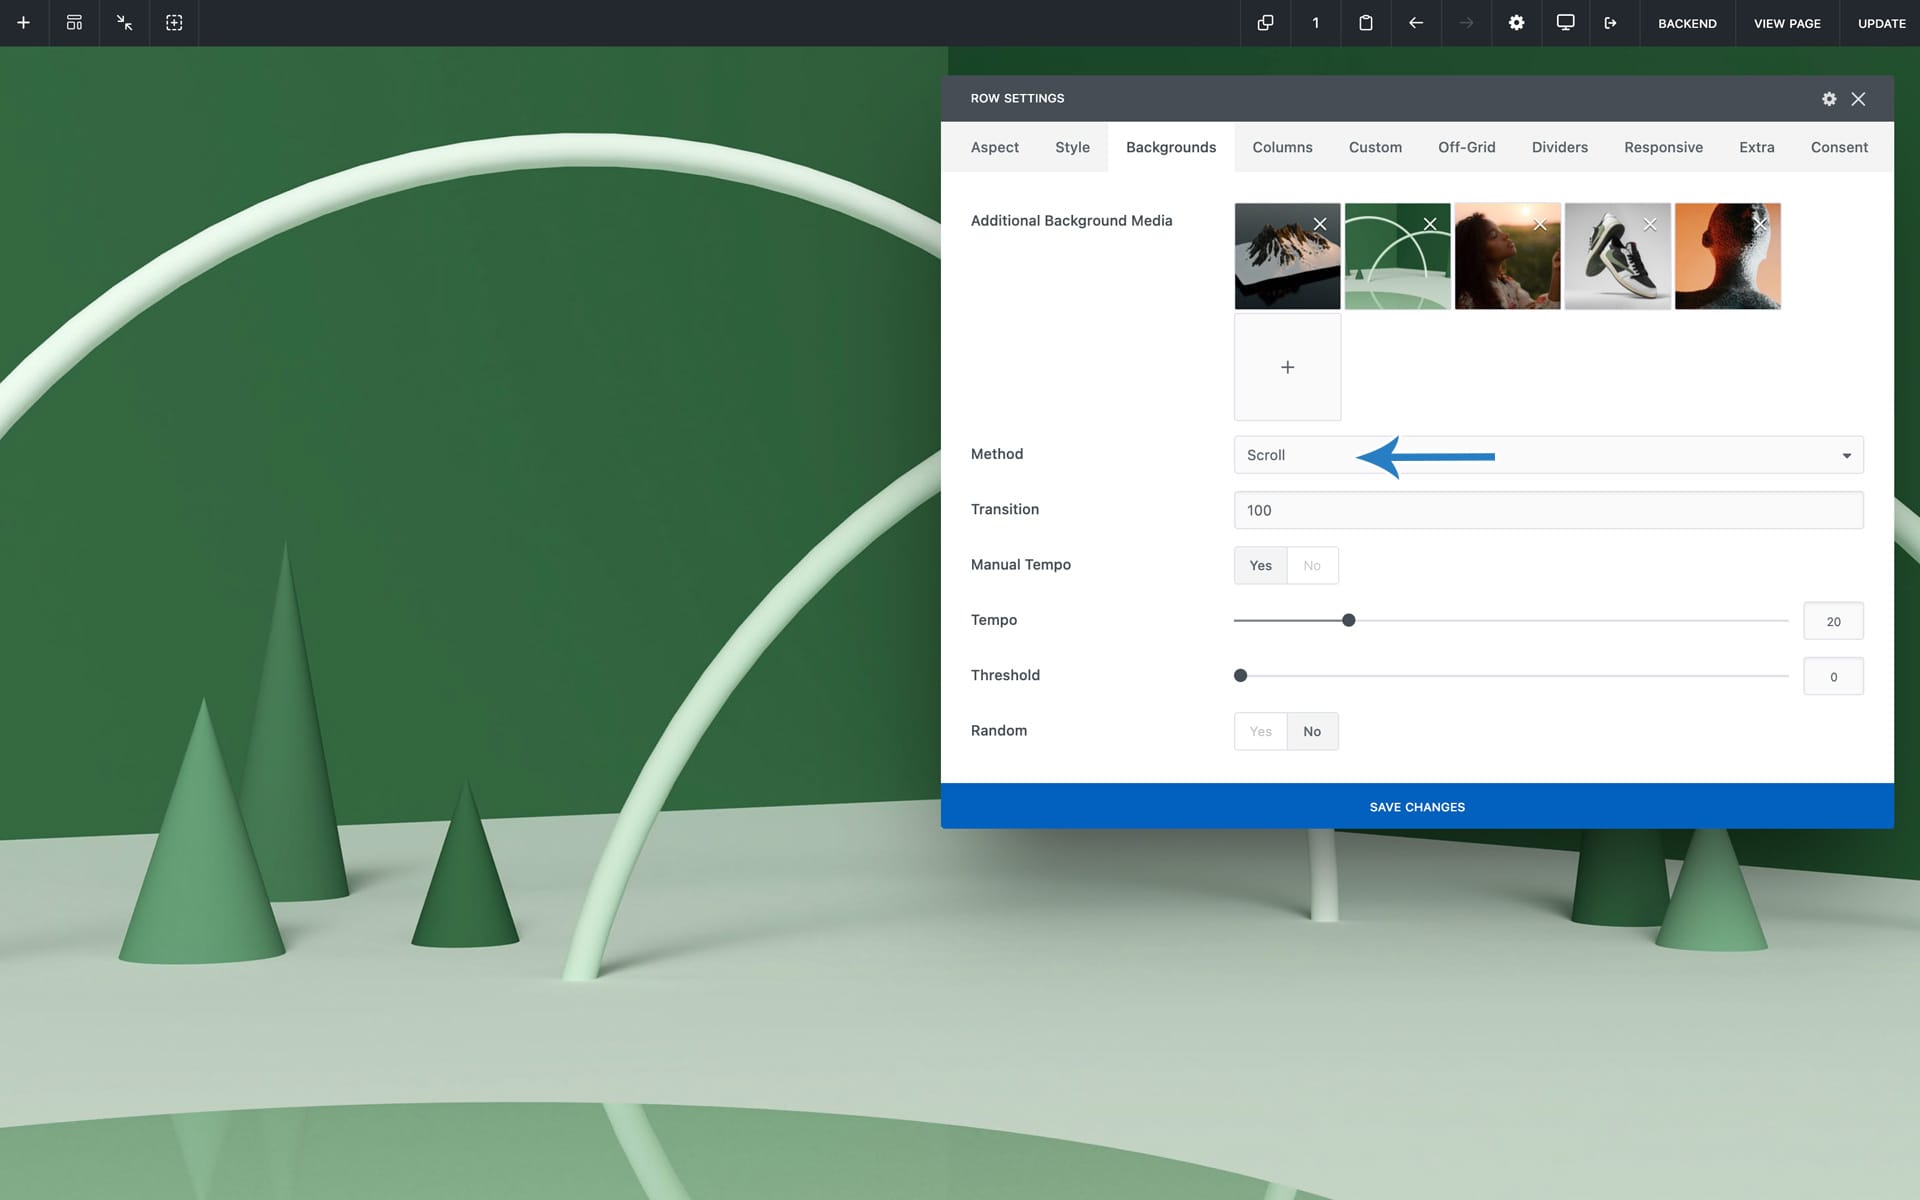The image size is (1920, 1200).
Task: Click the clipboard paste icon
Action: (1365, 23)
